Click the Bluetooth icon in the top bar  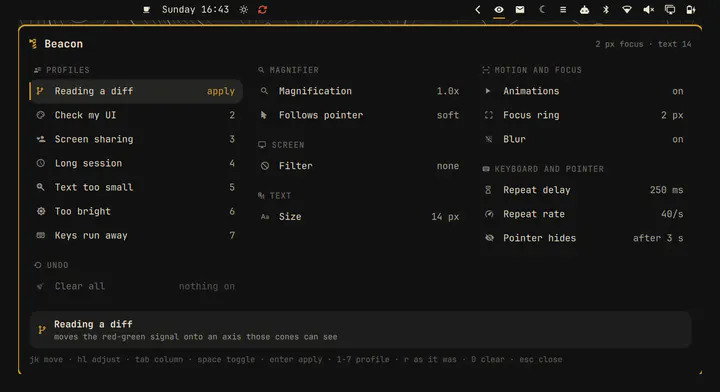pyautogui.click(x=606, y=10)
